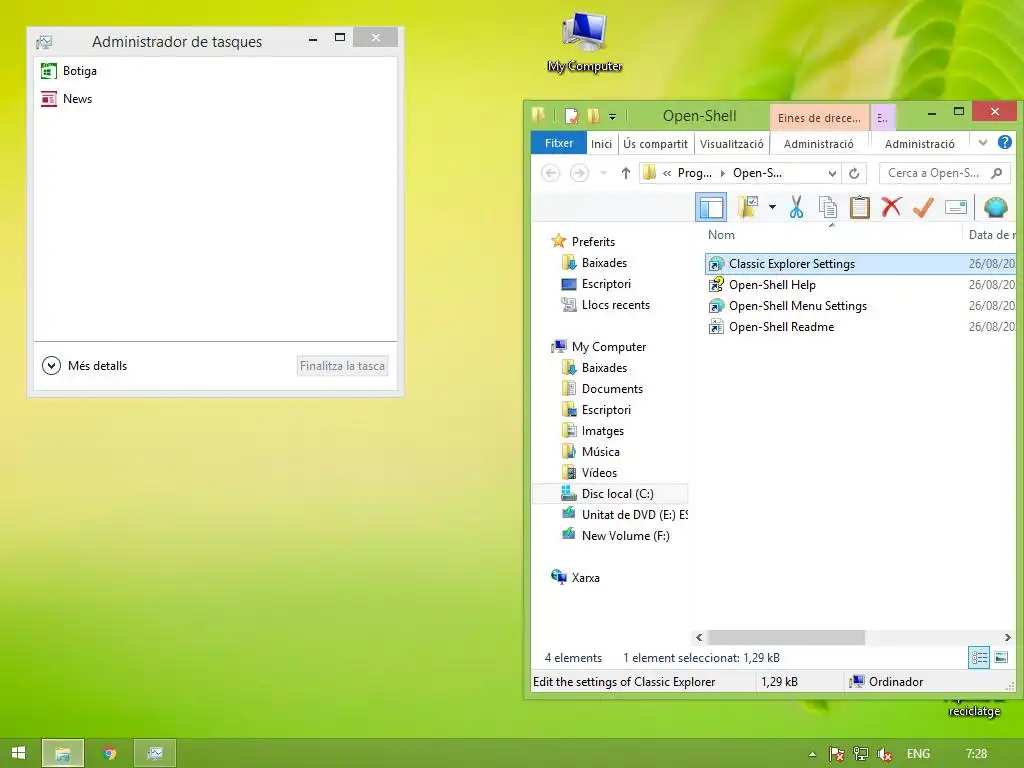
Task: Click the Refresh button in address bar
Action: [x=854, y=173]
